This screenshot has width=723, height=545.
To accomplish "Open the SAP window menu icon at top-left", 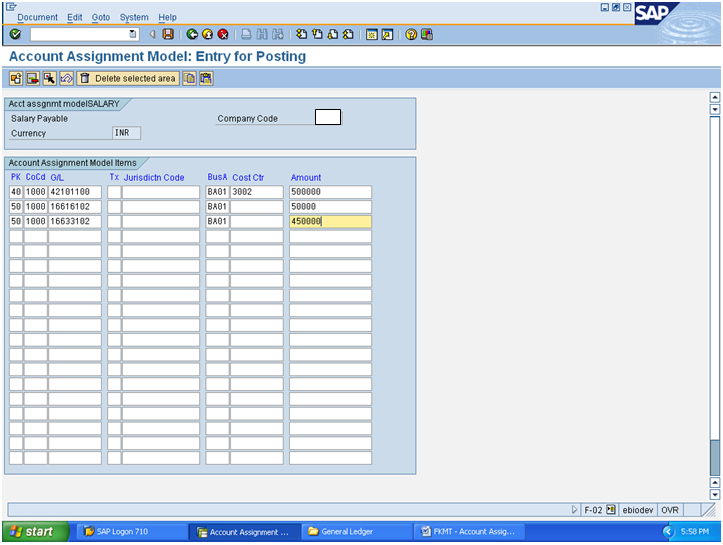I will [11, 6].
